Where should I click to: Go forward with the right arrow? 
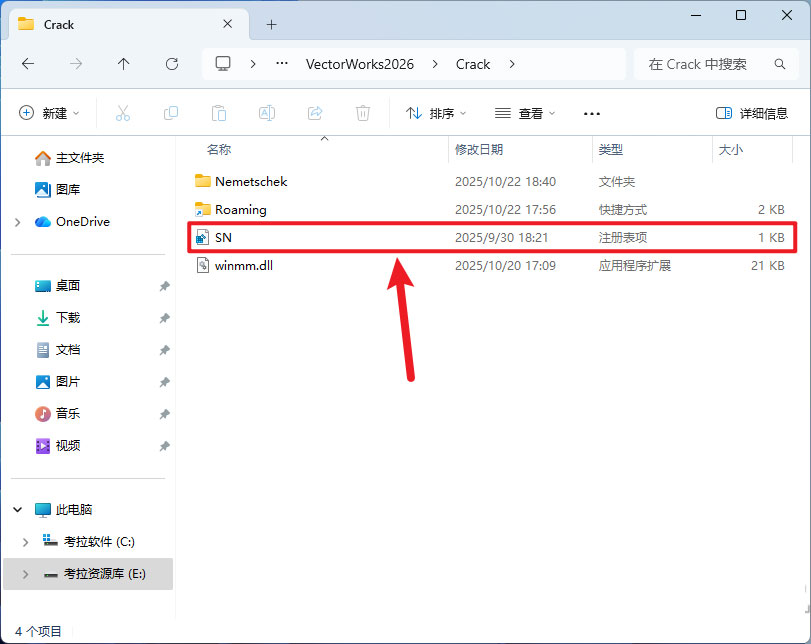coord(76,64)
